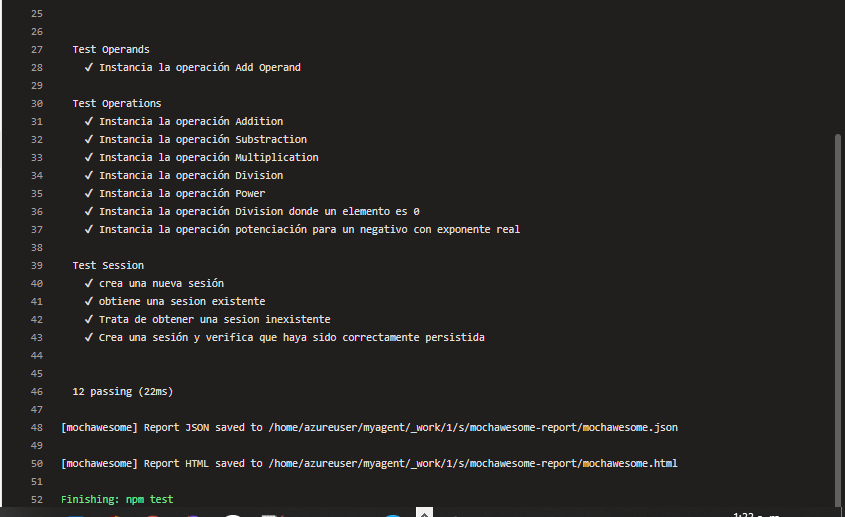Click line number 25 in the gutter
This screenshot has width=845, height=517.
point(37,13)
